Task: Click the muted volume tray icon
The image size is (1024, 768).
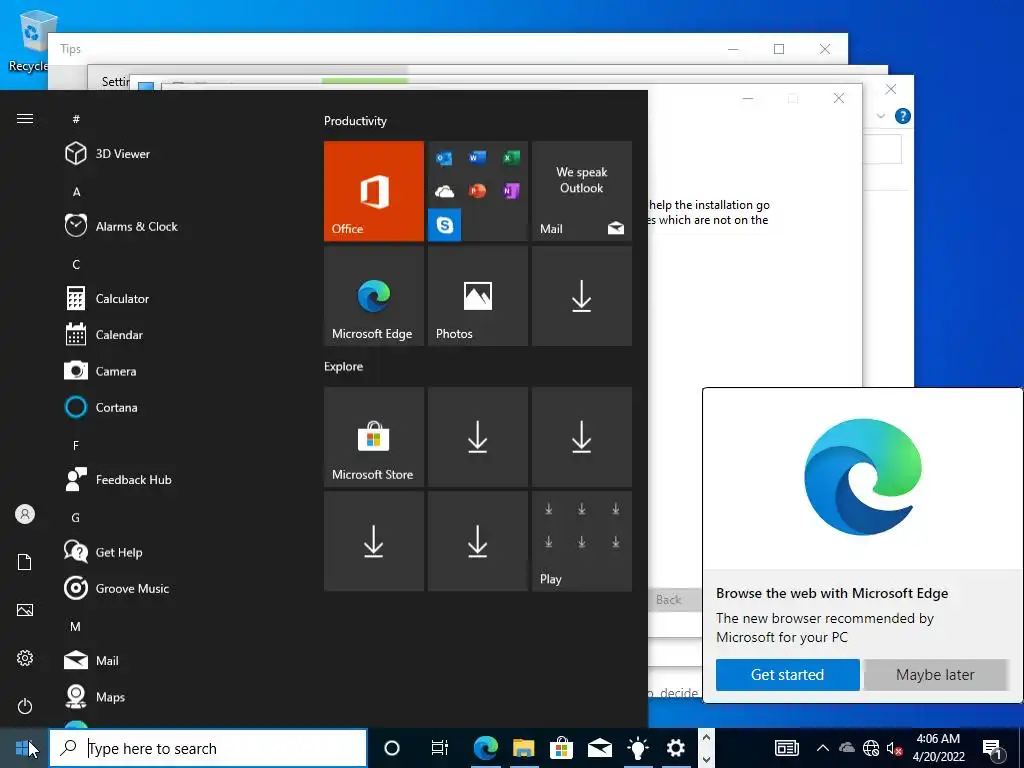Action: (x=894, y=748)
